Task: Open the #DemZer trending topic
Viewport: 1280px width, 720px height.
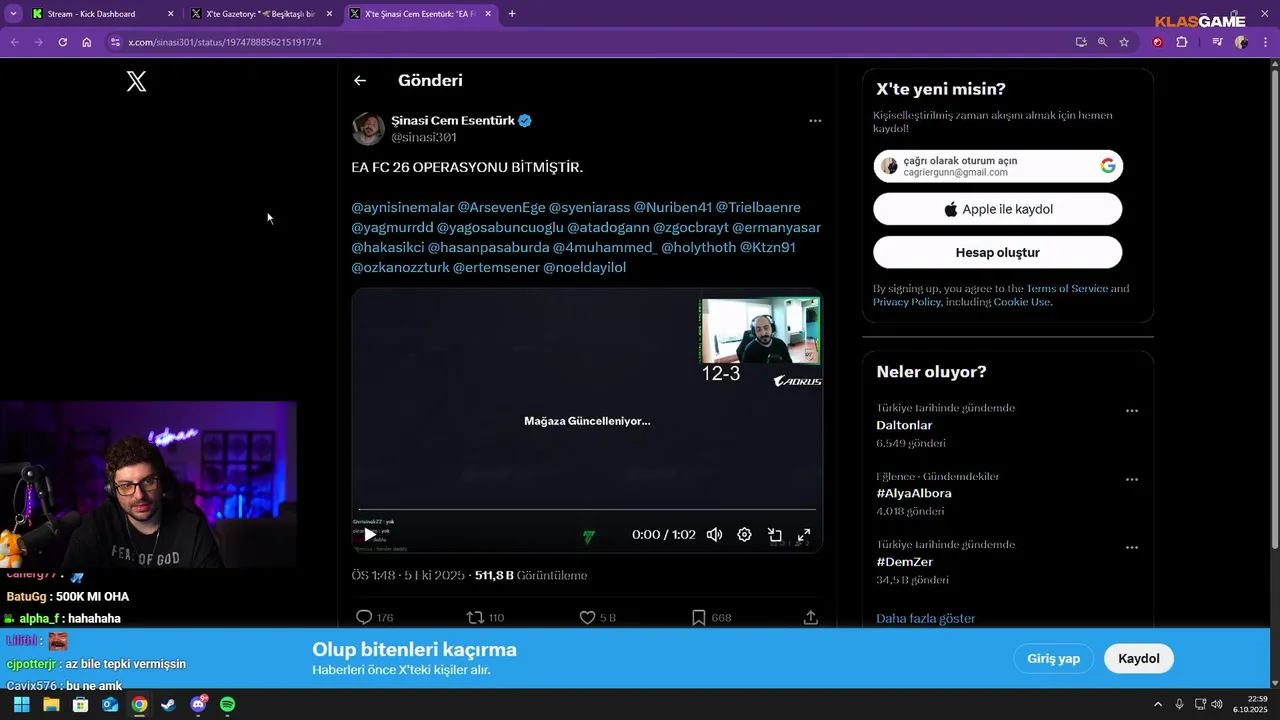Action: [x=904, y=562]
